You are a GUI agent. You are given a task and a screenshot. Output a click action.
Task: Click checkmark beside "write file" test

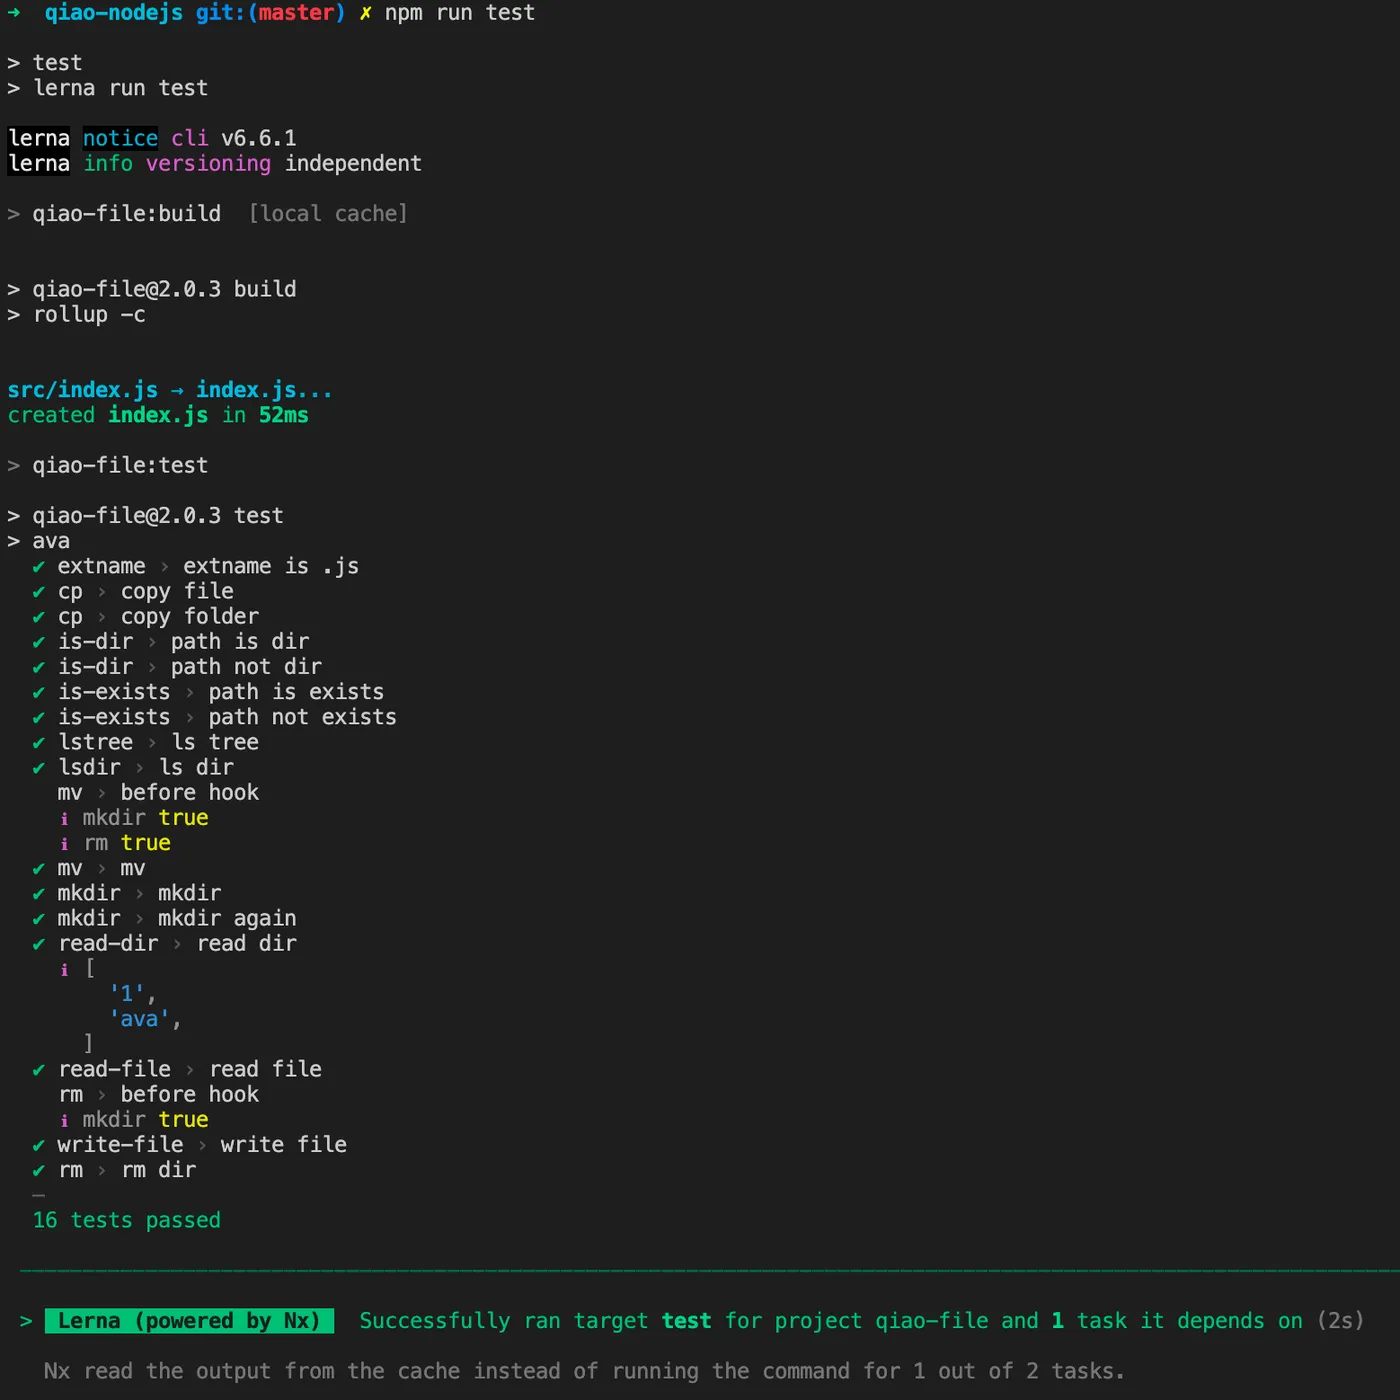39,1146
